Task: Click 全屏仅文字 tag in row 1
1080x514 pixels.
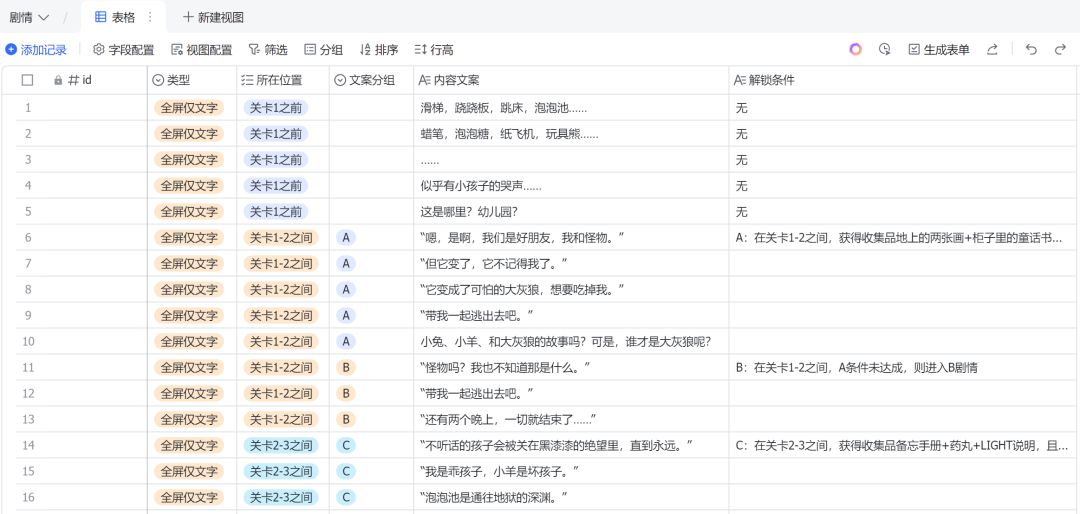Action: (x=189, y=107)
